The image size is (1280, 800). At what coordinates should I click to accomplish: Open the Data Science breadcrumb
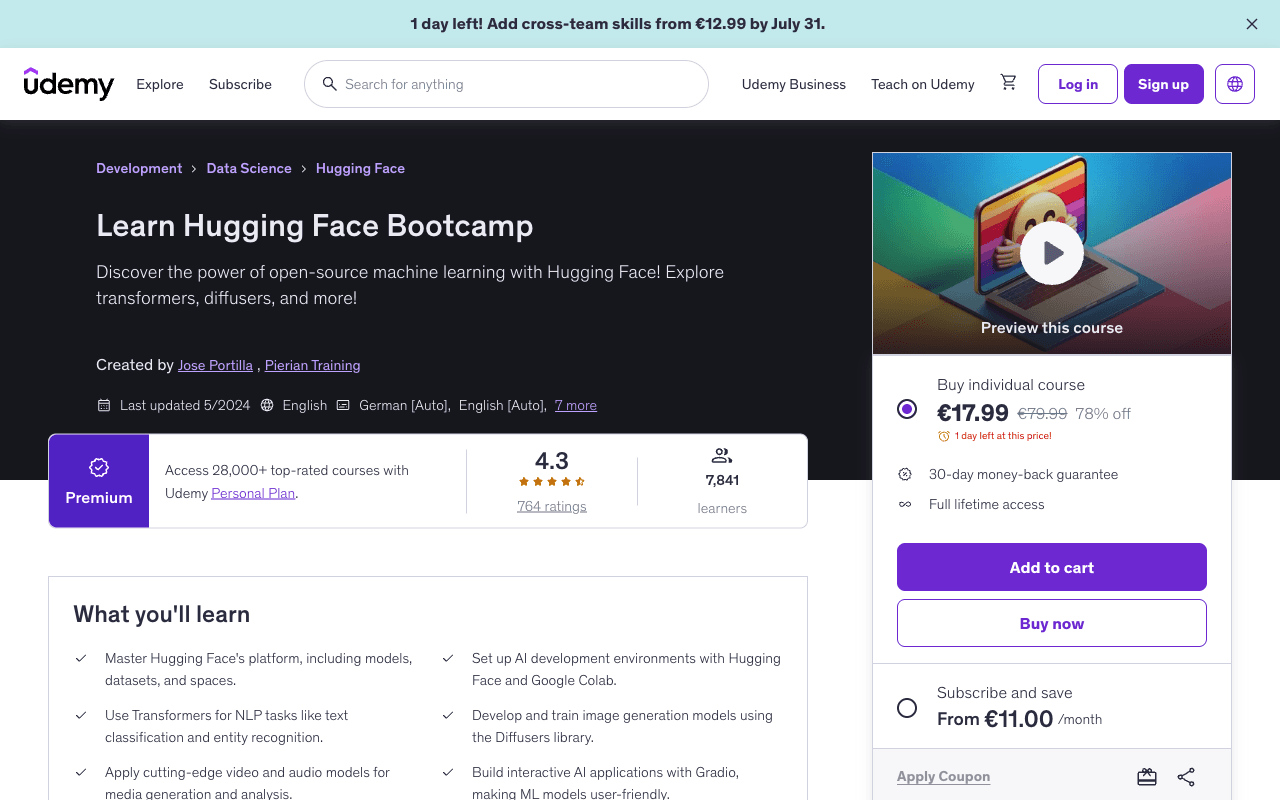tap(249, 168)
